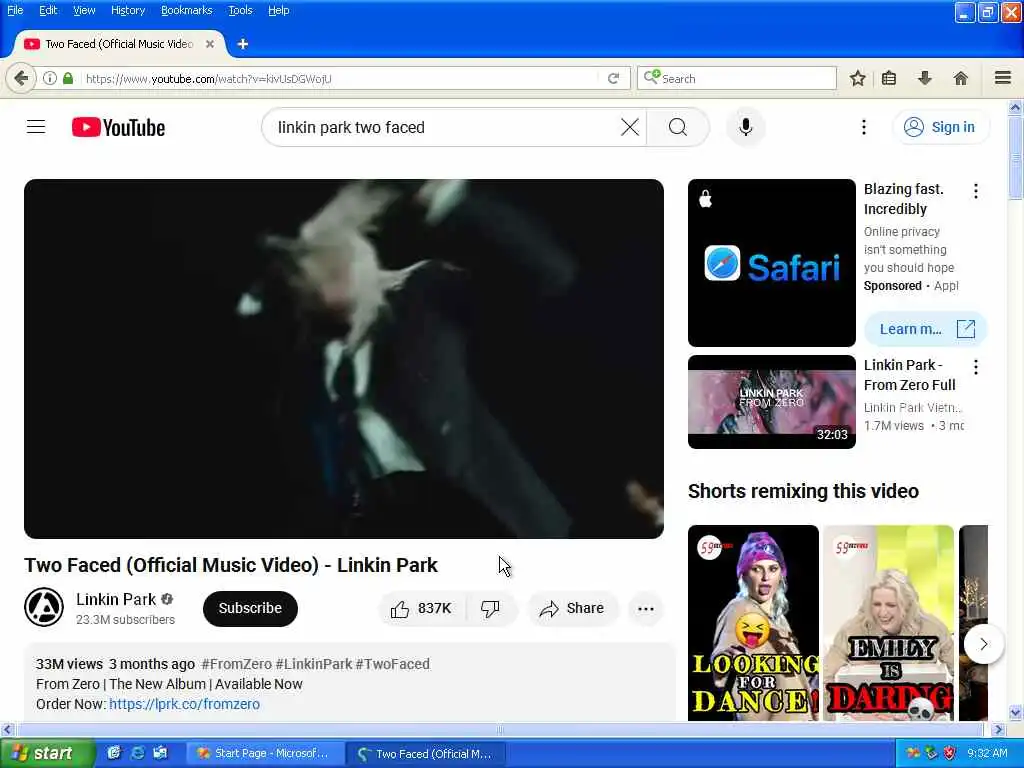Clear the YouTube search query
This screenshot has width=1024, height=768.
point(630,127)
